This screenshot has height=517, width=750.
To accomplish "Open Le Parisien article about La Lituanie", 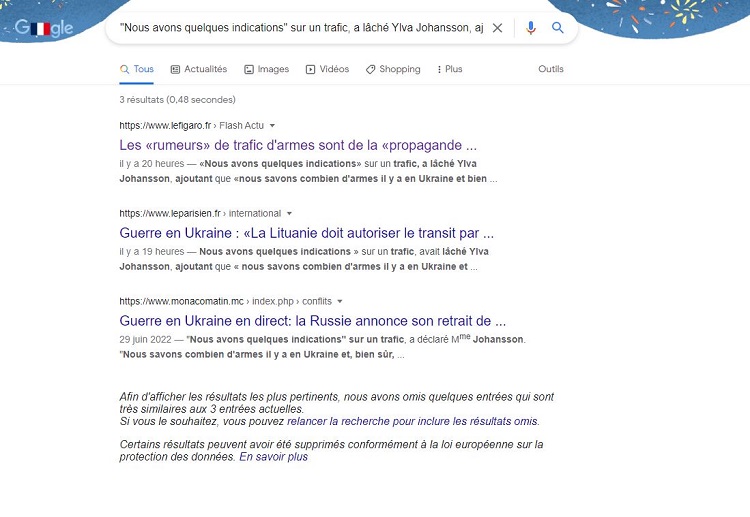I will point(306,233).
